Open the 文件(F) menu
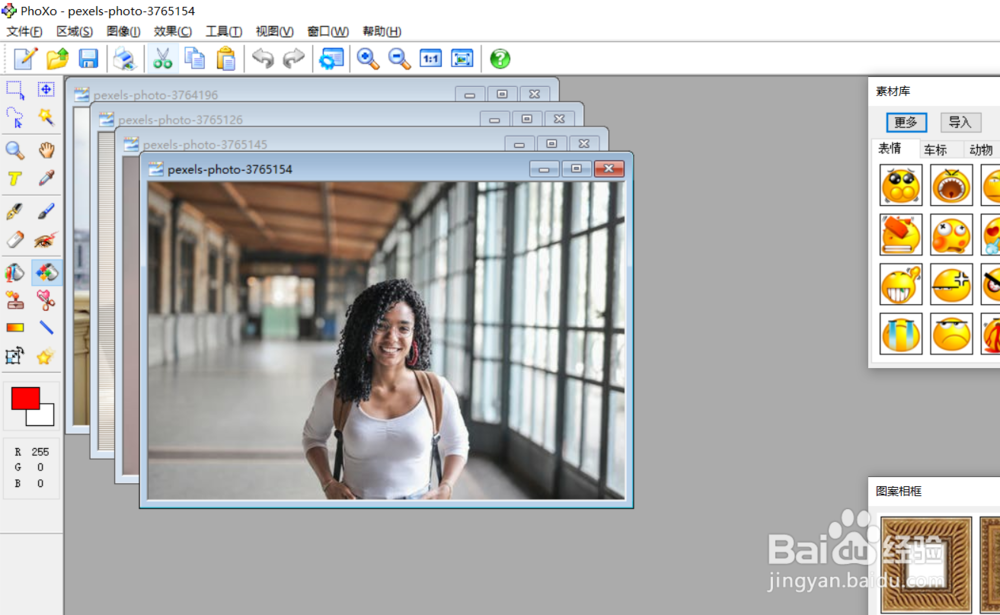Viewport: 1000px width, 615px height. (x=24, y=31)
